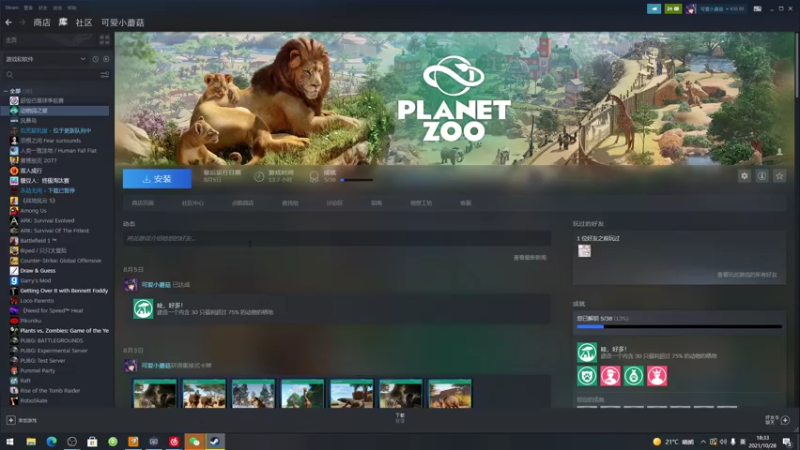Open the 创意工坊 workshop tab
Screen dimensions: 800x450
pos(421,203)
